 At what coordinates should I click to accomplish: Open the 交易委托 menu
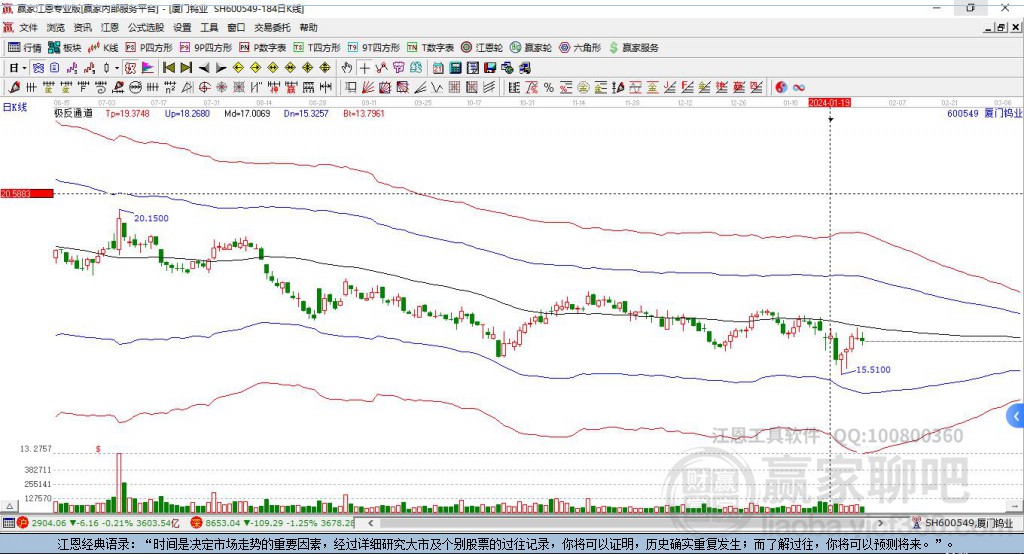click(x=272, y=27)
